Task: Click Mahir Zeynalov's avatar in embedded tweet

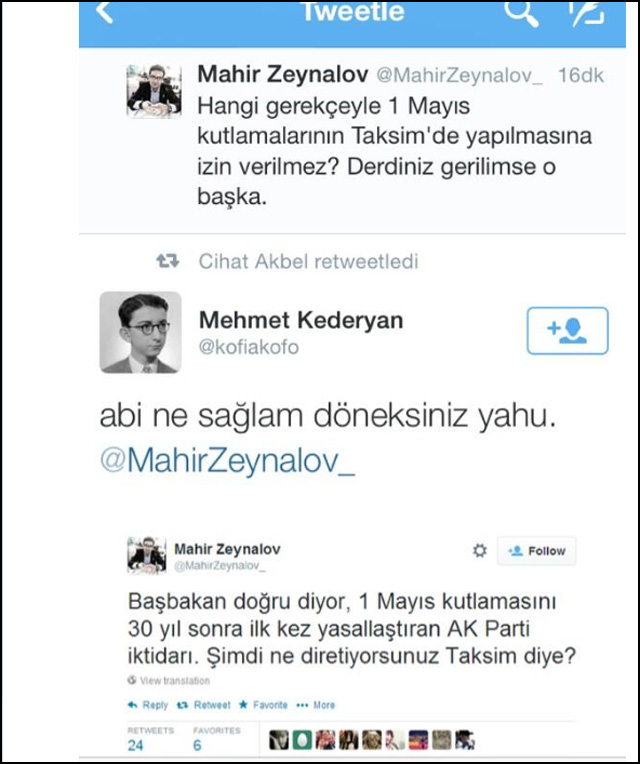Action: pos(146,555)
